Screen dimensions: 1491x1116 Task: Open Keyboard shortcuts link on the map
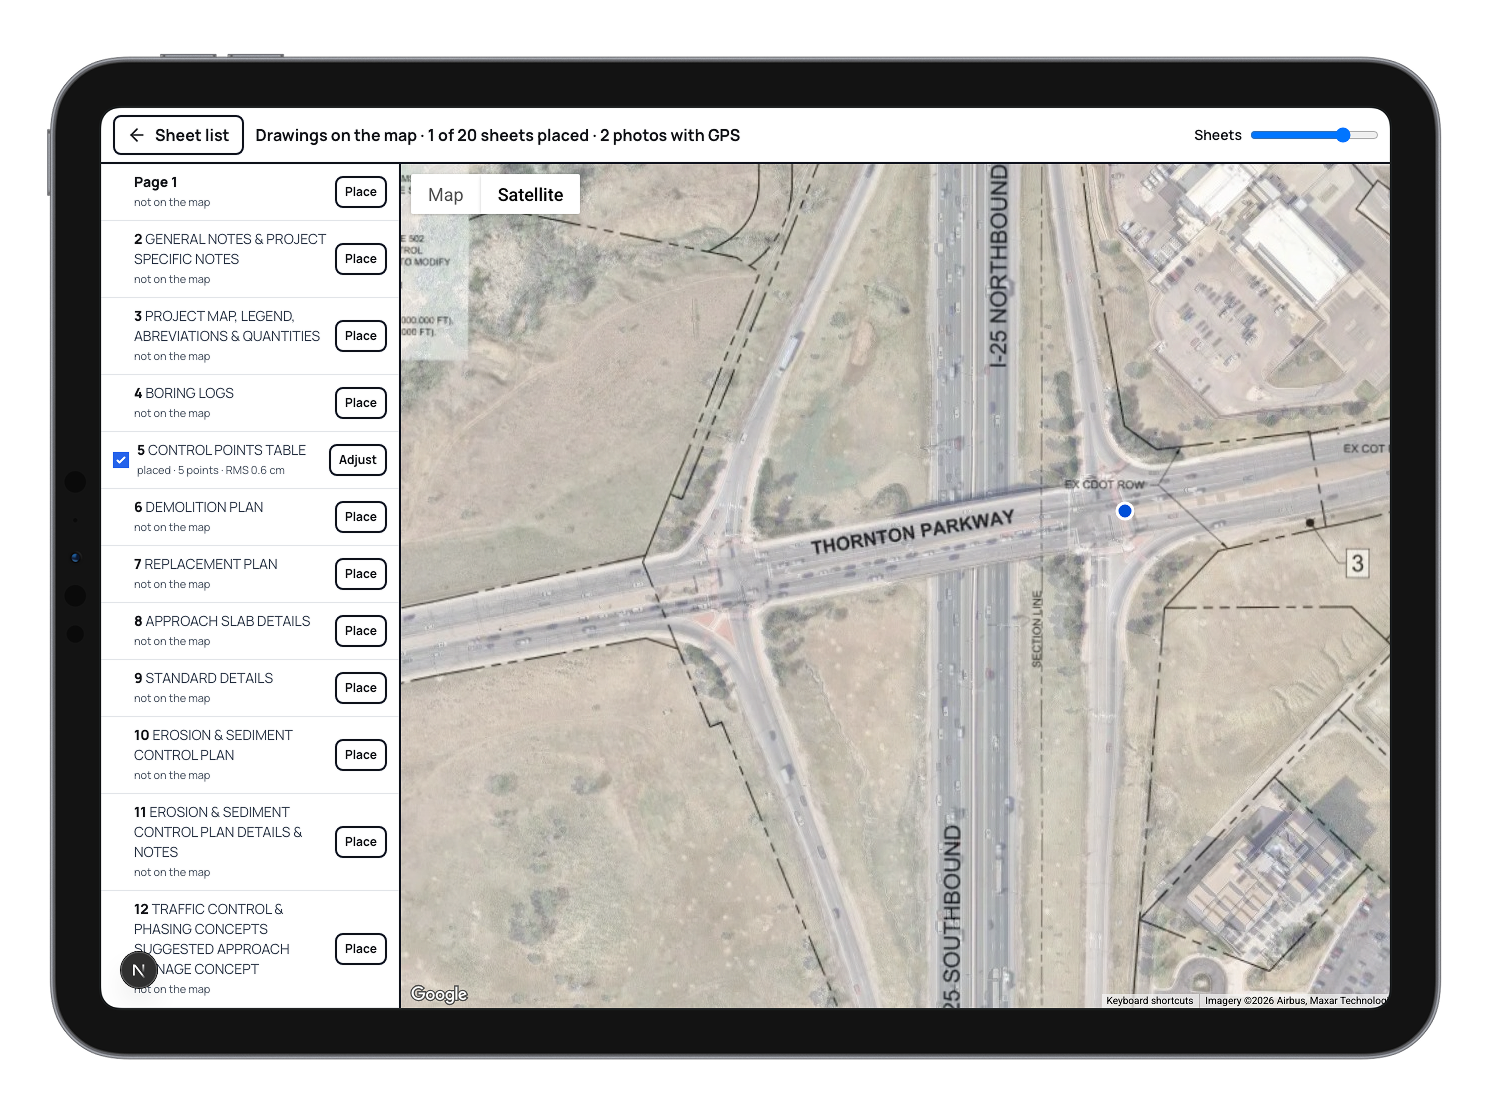click(x=1150, y=1001)
